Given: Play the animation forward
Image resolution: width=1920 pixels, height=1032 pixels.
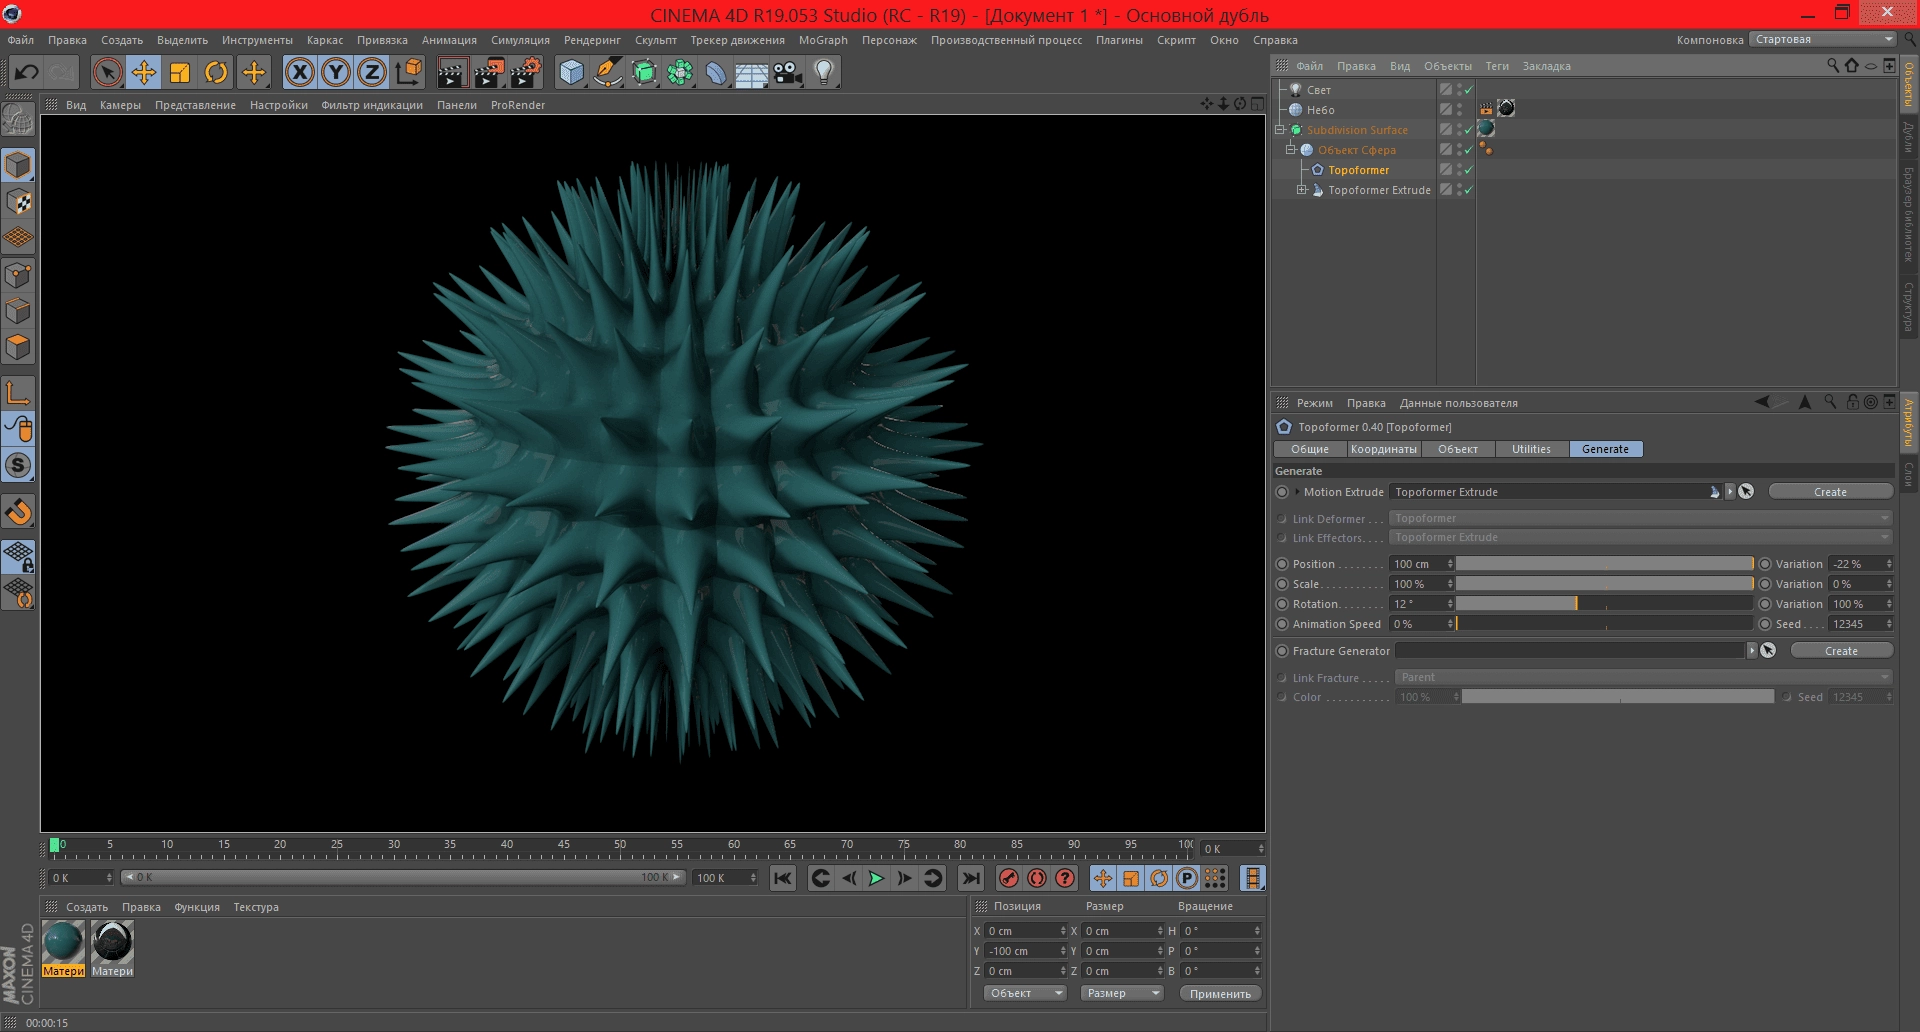Looking at the screenshot, I should tap(877, 878).
